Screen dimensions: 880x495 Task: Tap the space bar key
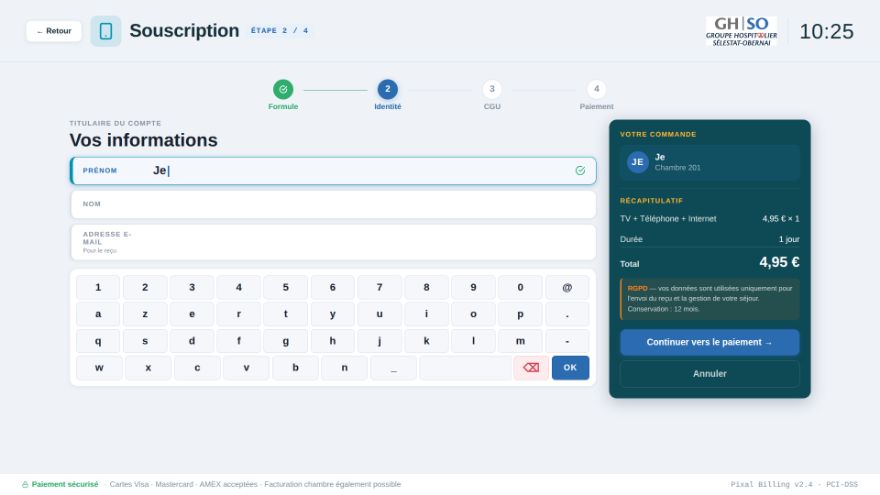[x=465, y=368]
